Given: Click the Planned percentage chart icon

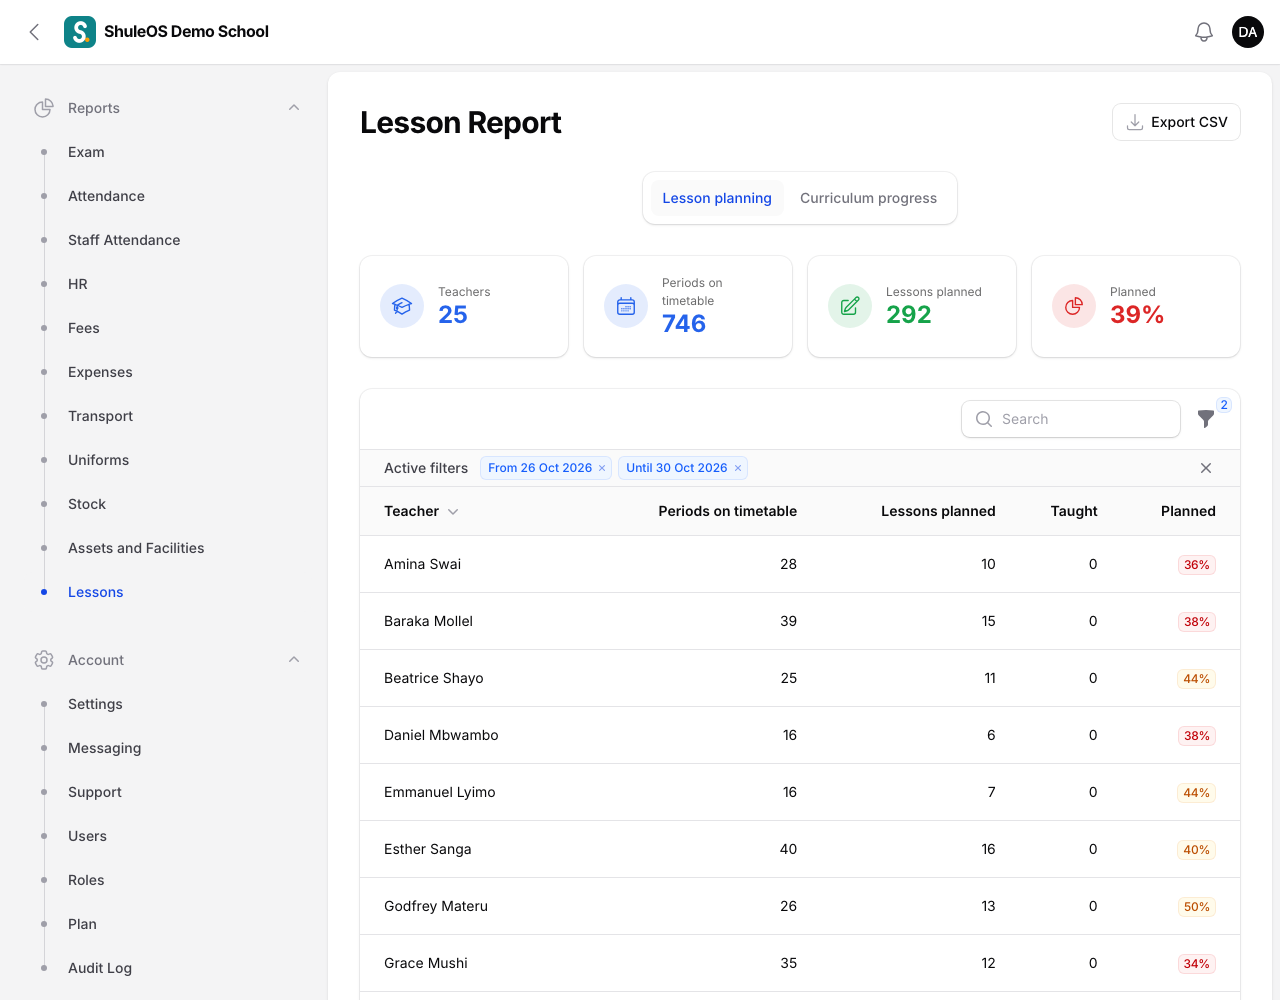Looking at the screenshot, I should coord(1074,306).
